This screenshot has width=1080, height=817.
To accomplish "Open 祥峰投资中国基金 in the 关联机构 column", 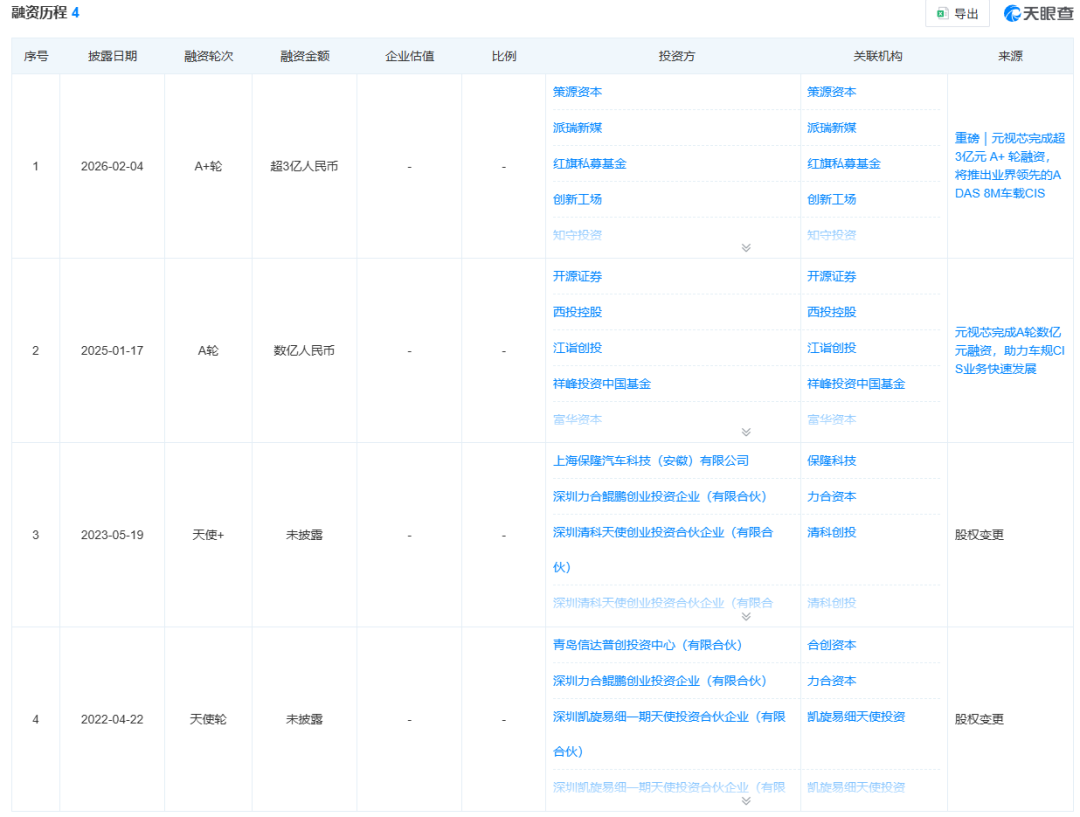I will (x=856, y=384).
